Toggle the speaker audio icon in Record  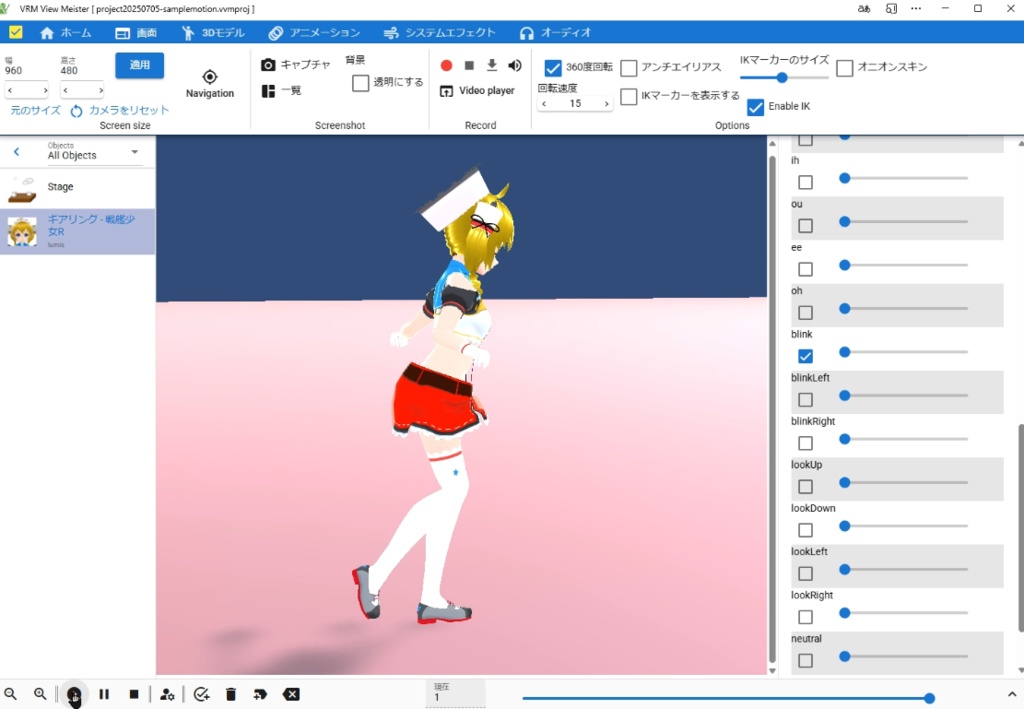(x=515, y=65)
